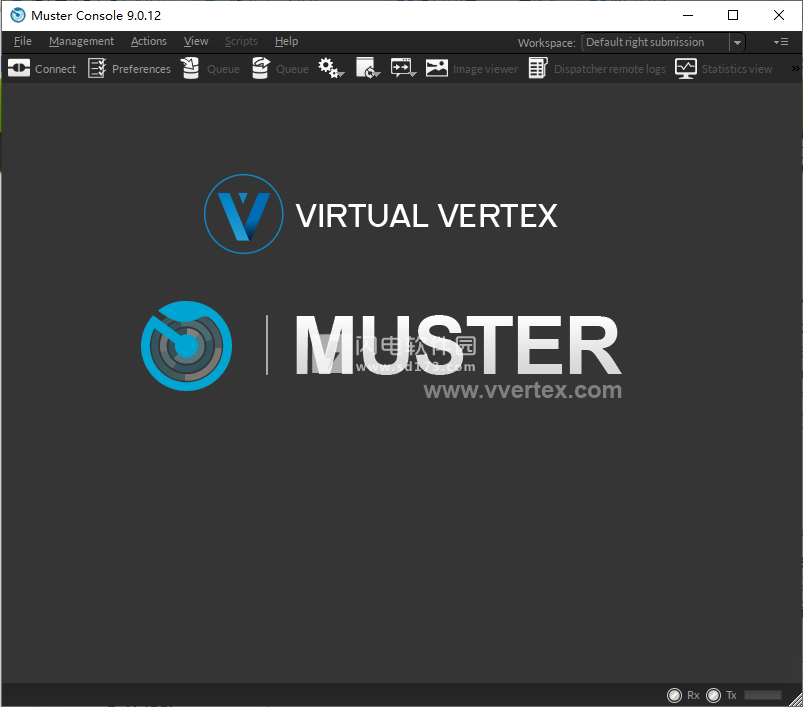Click the page refresh dropdown icon
This screenshot has width=803, height=707.
pos(368,68)
